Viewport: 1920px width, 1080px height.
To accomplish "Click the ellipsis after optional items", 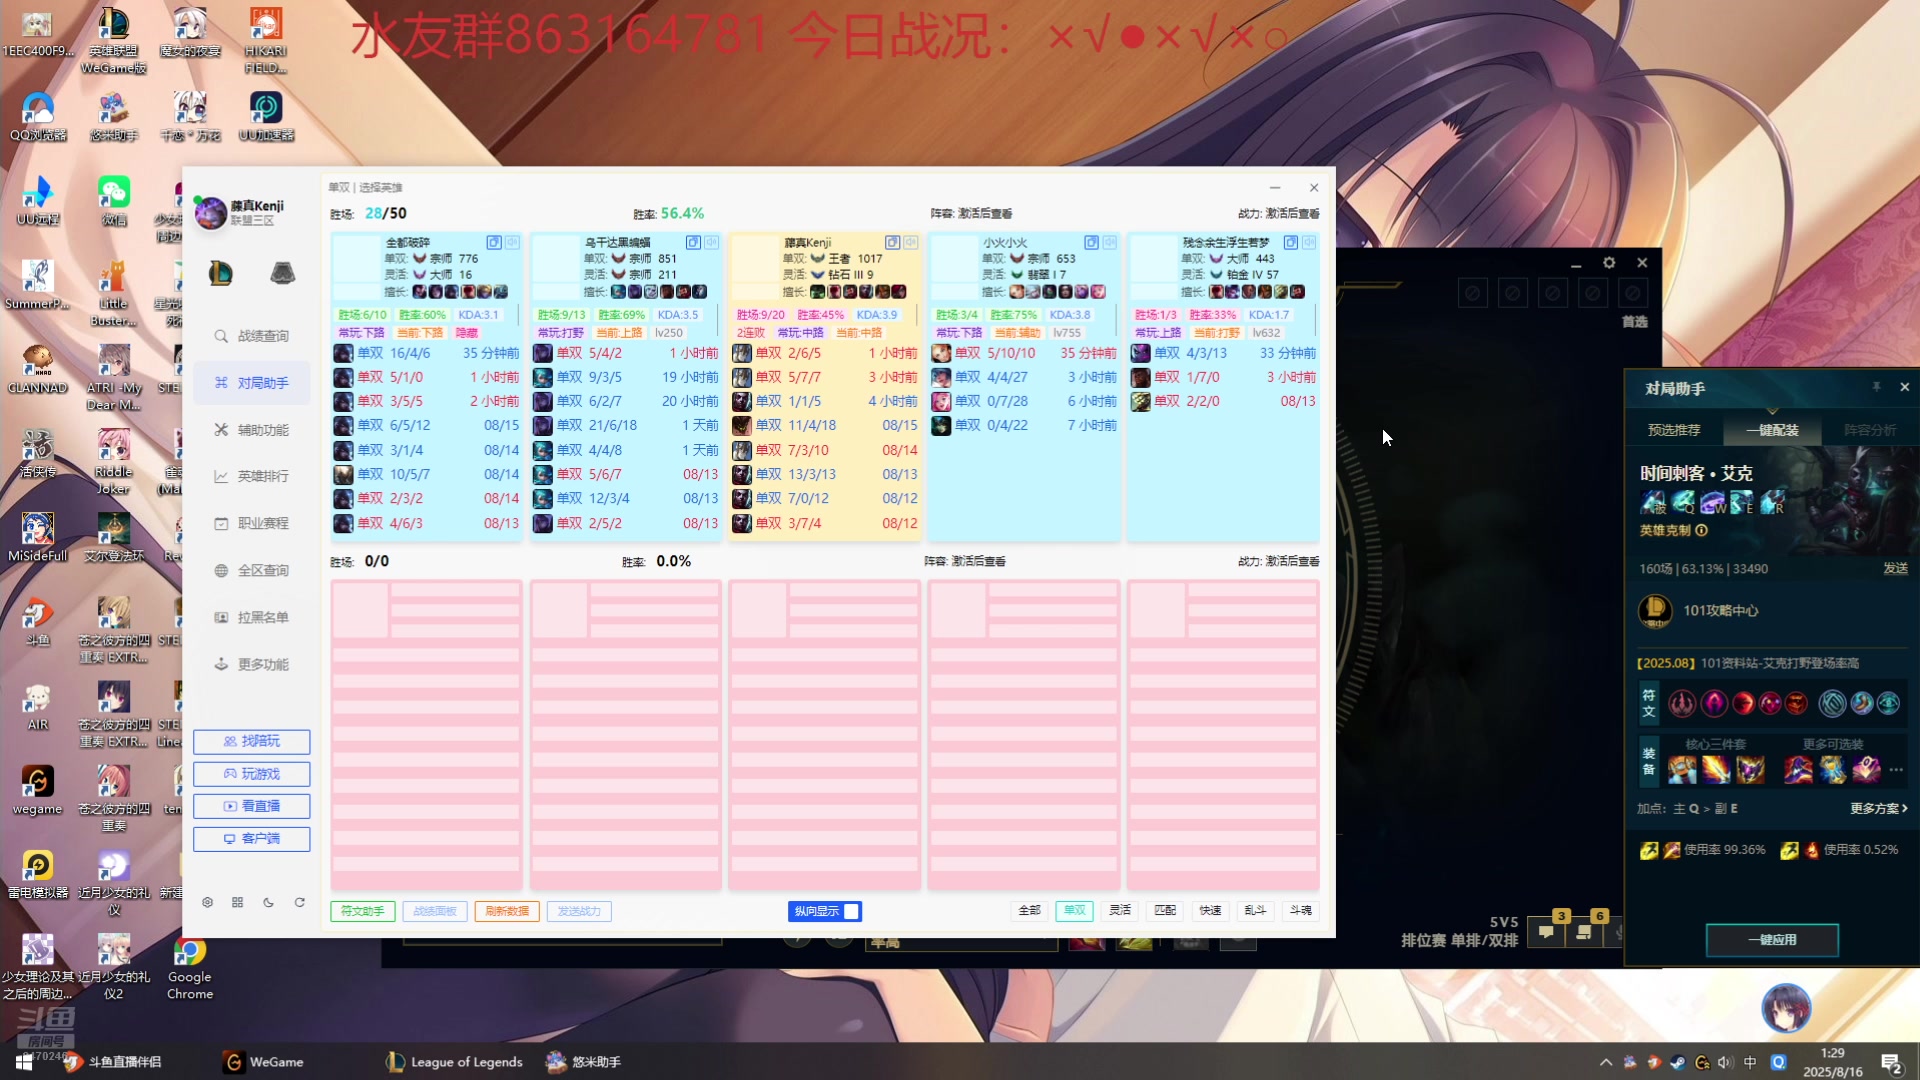I will click(1896, 770).
